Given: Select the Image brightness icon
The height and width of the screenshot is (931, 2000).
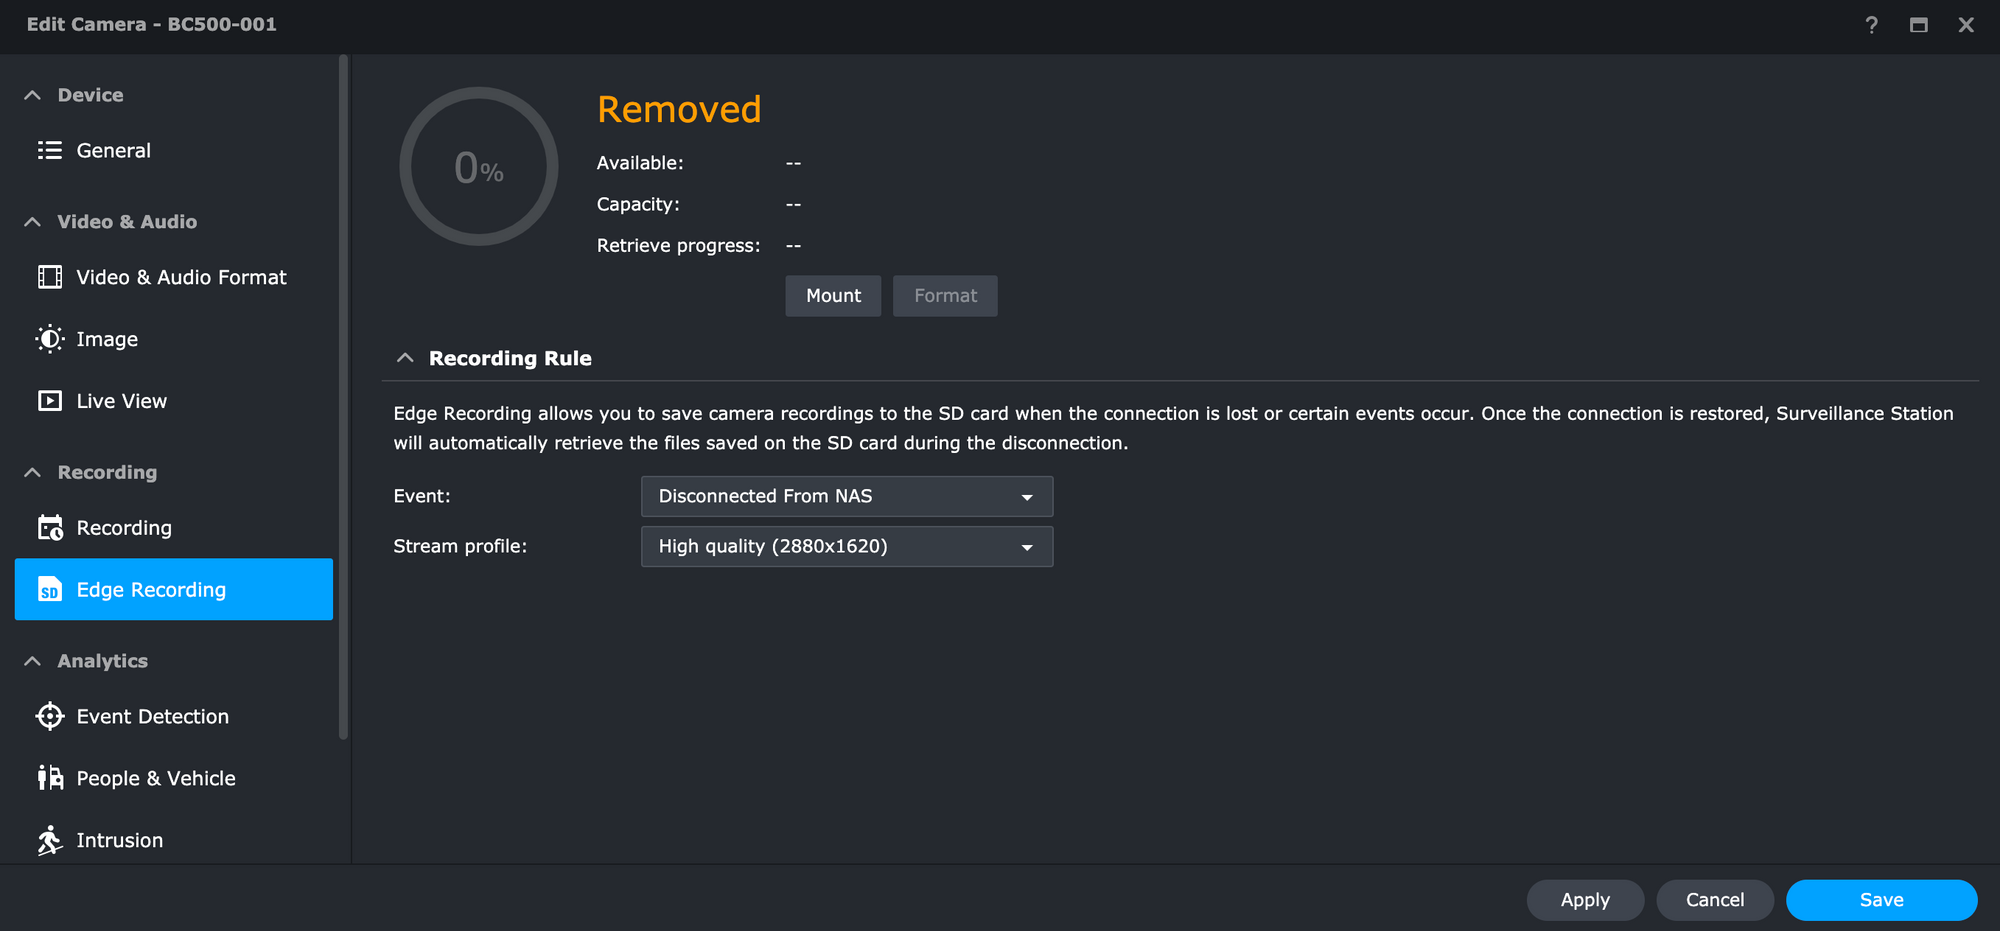Looking at the screenshot, I should click(x=49, y=339).
